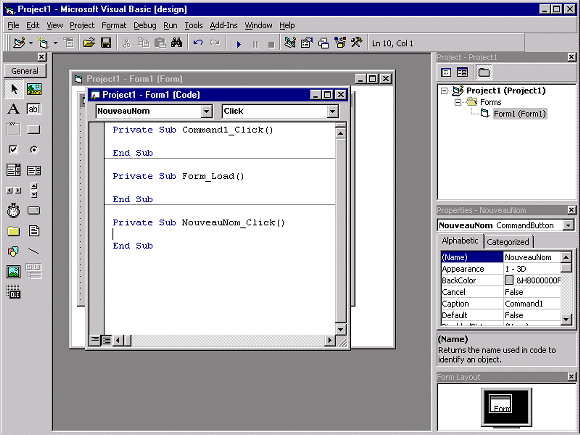Click the Open Project folder icon
Screen dimensions: 580x435
[89, 43]
